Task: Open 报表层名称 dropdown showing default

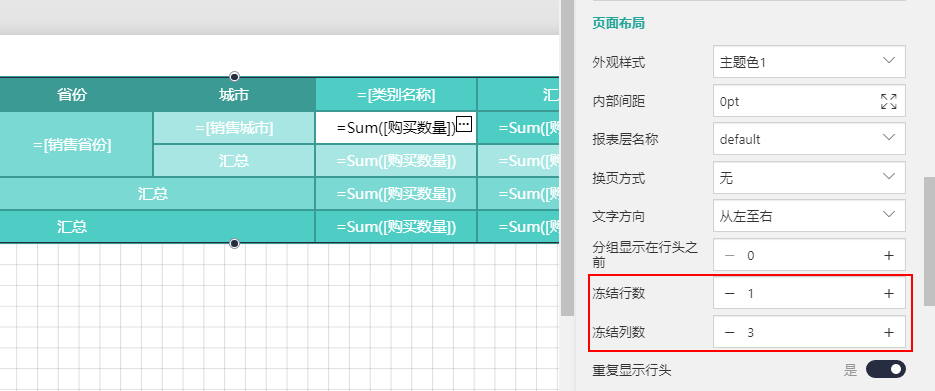Action: (x=809, y=139)
